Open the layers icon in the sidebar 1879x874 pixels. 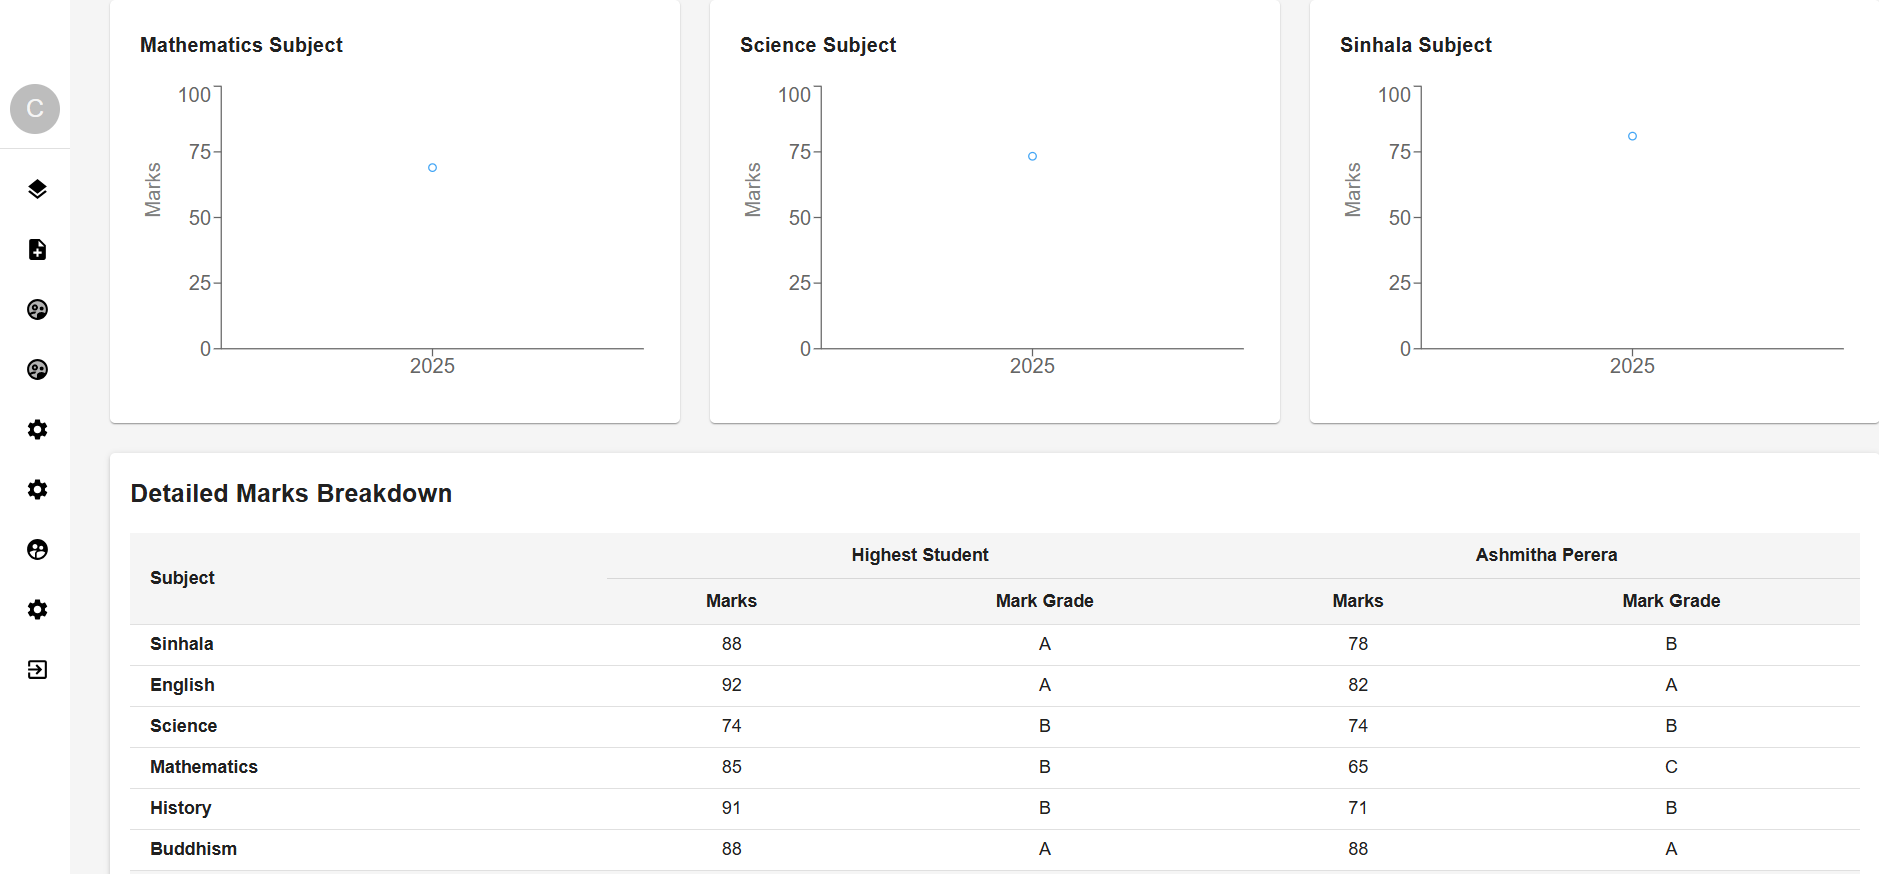[37, 189]
